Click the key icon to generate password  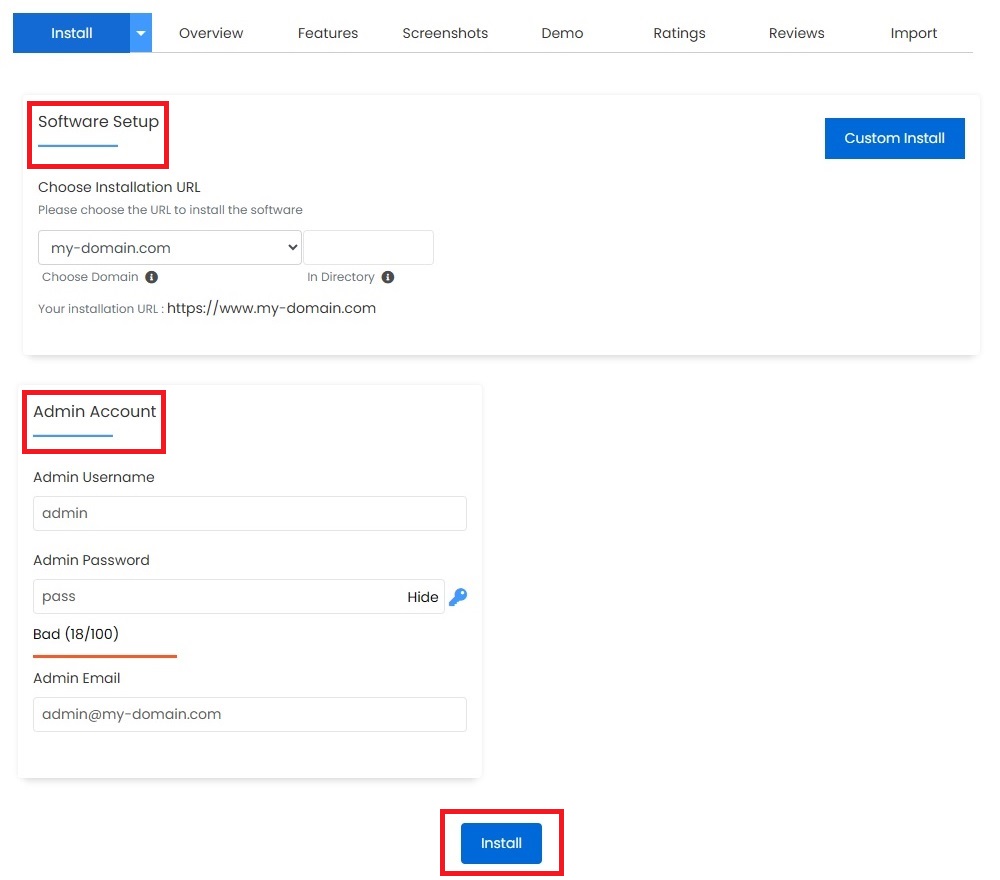coord(458,597)
